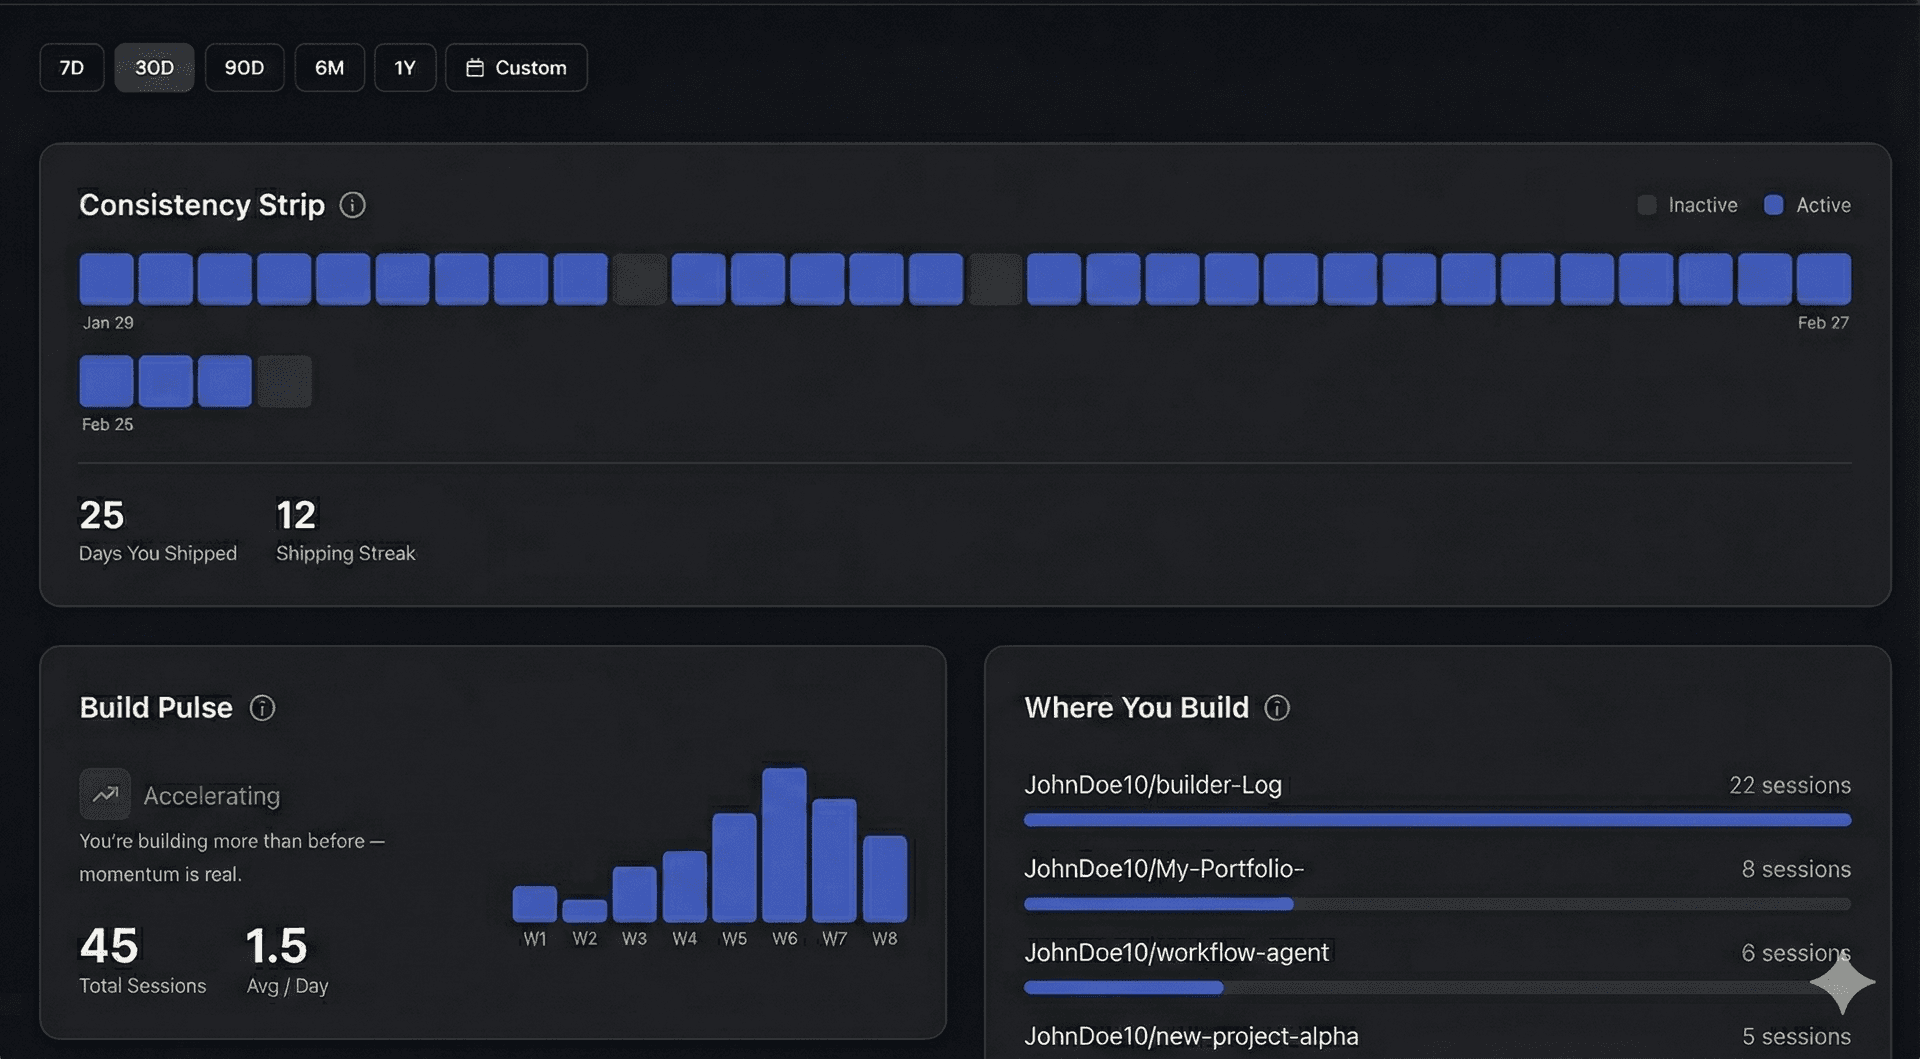Open the JohnDoe10/new-project-alpha repository
The width and height of the screenshot is (1920, 1059).
[x=1191, y=1036]
